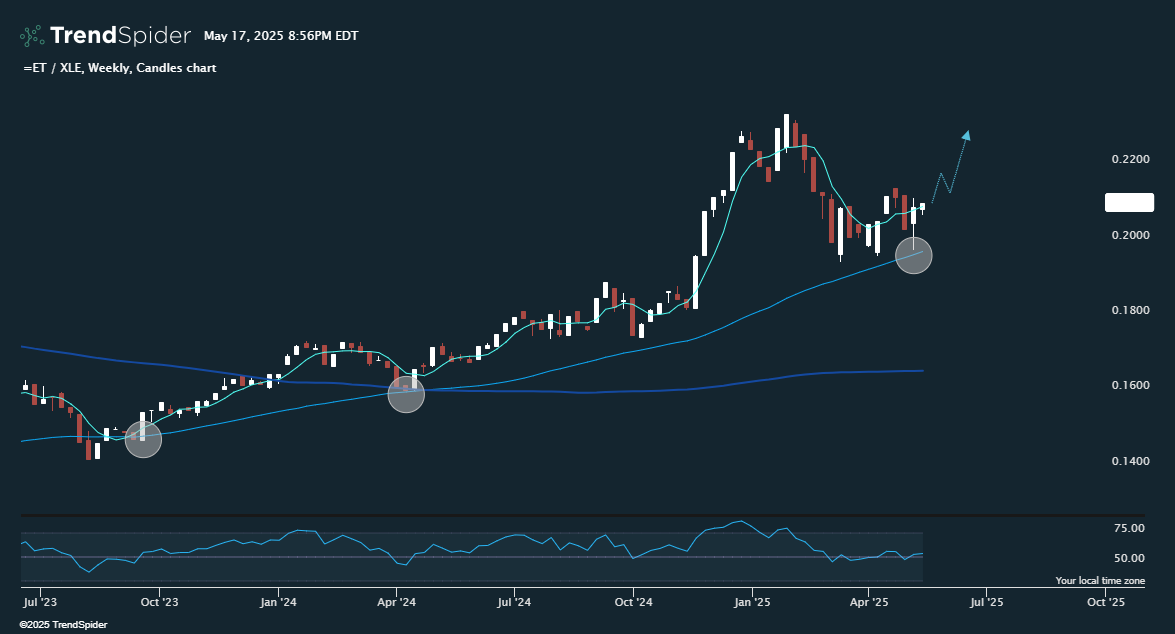Click the Apr '24 date axis label
The width and height of the screenshot is (1175, 634).
396,602
